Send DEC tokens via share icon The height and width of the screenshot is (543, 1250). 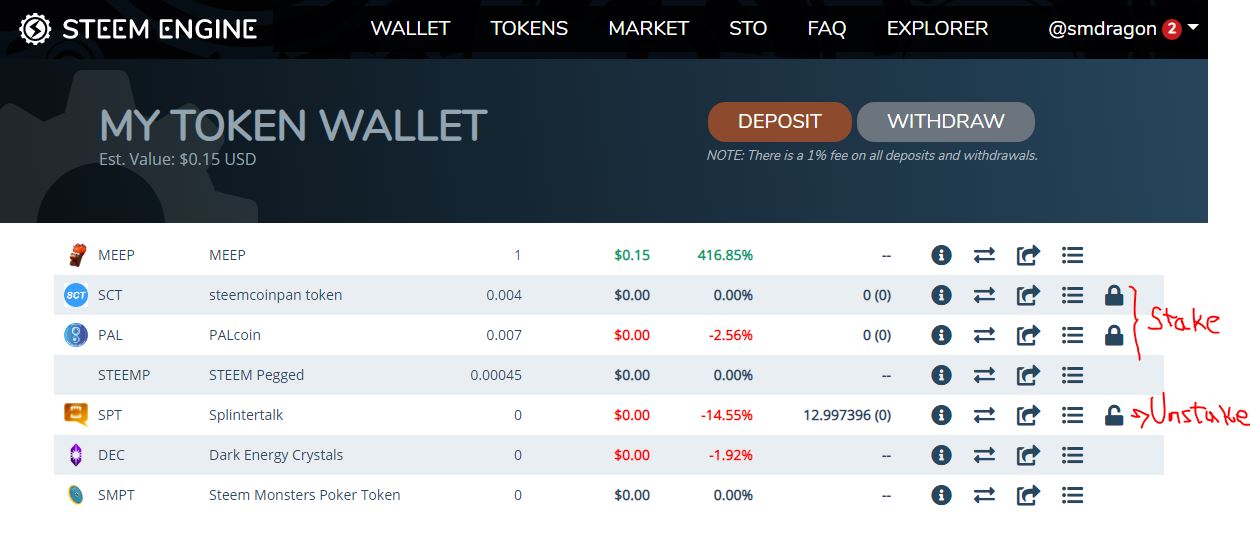[1028, 455]
